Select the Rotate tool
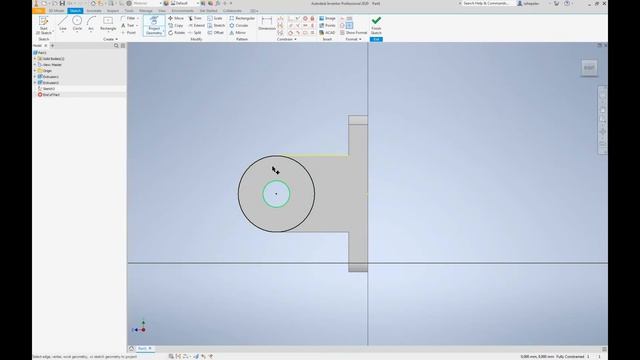640x360 pixels. pyautogui.click(x=176, y=32)
